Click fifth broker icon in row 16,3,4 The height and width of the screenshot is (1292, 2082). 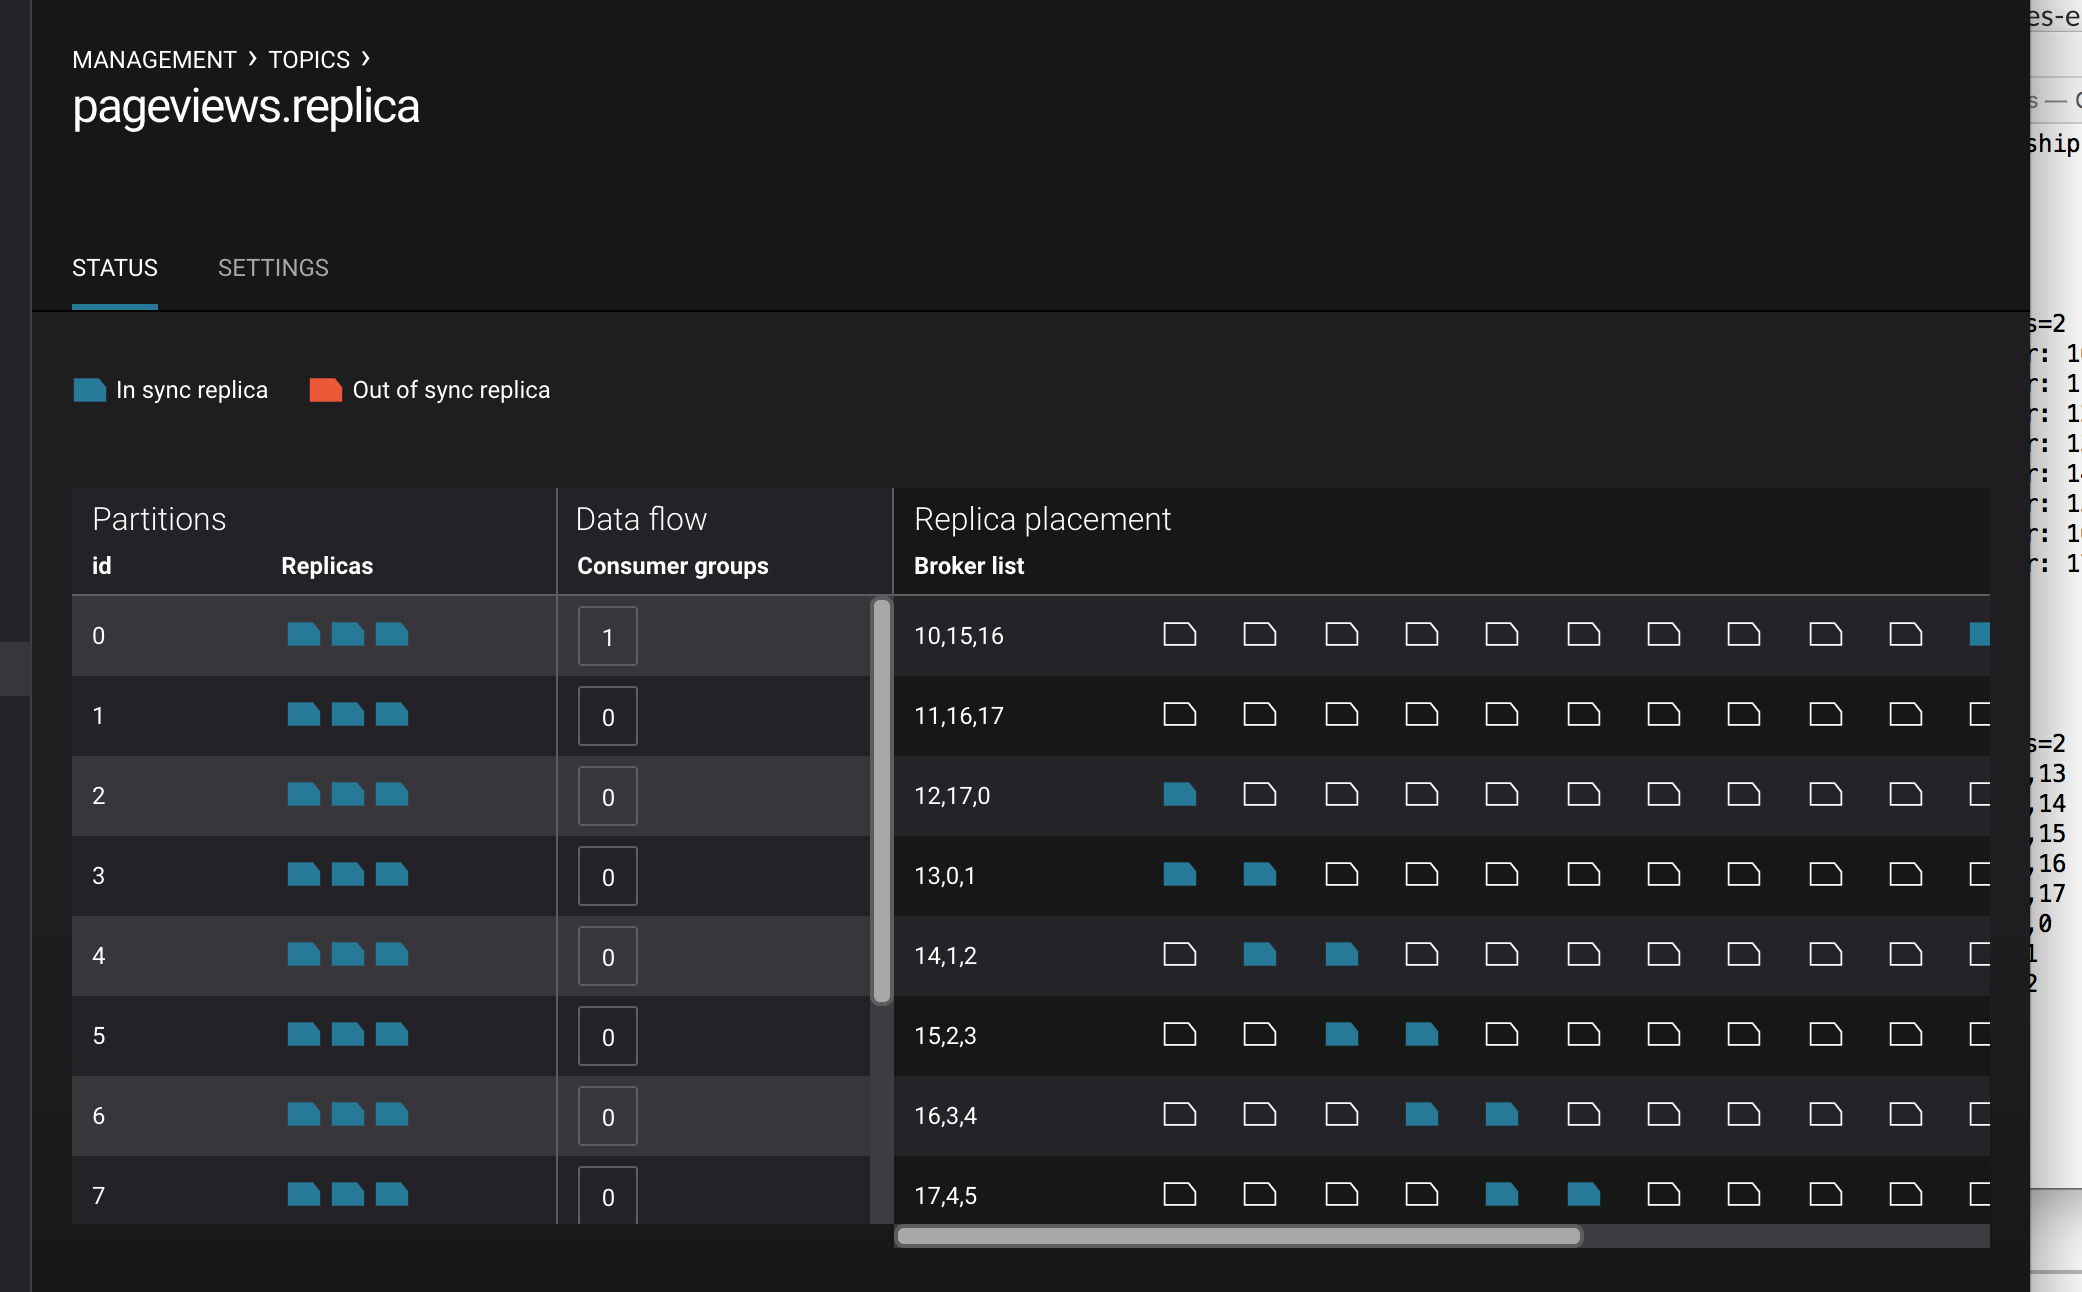coord(1502,1114)
